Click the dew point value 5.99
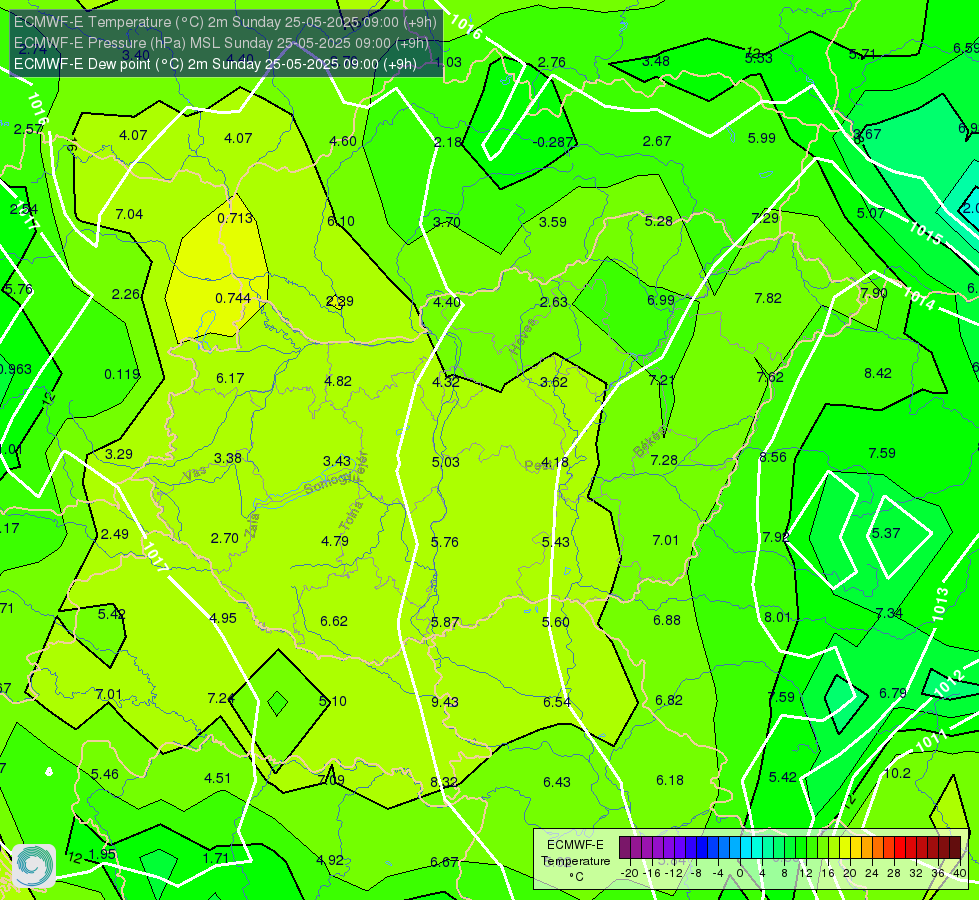The height and width of the screenshot is (900, 979). pyautogui.click(x=762, y=139)
